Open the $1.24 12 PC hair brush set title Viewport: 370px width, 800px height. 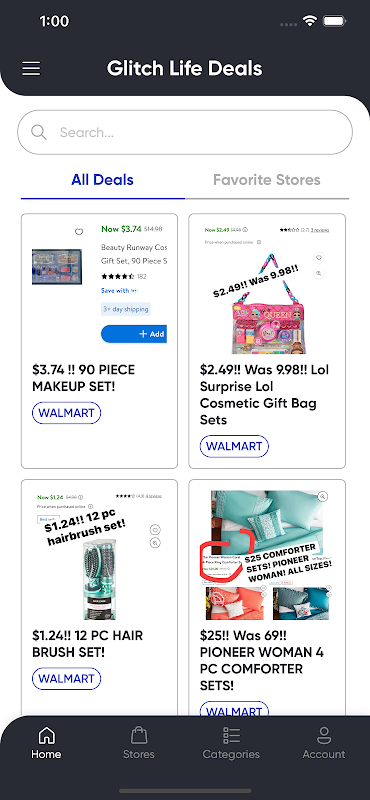(x=88, y=644)
